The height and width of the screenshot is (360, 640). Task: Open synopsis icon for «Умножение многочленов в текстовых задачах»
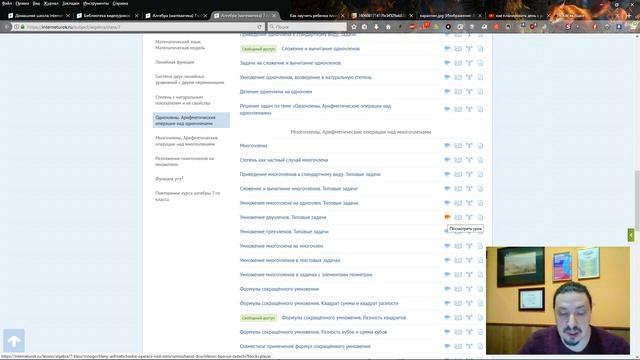point(458,260)
